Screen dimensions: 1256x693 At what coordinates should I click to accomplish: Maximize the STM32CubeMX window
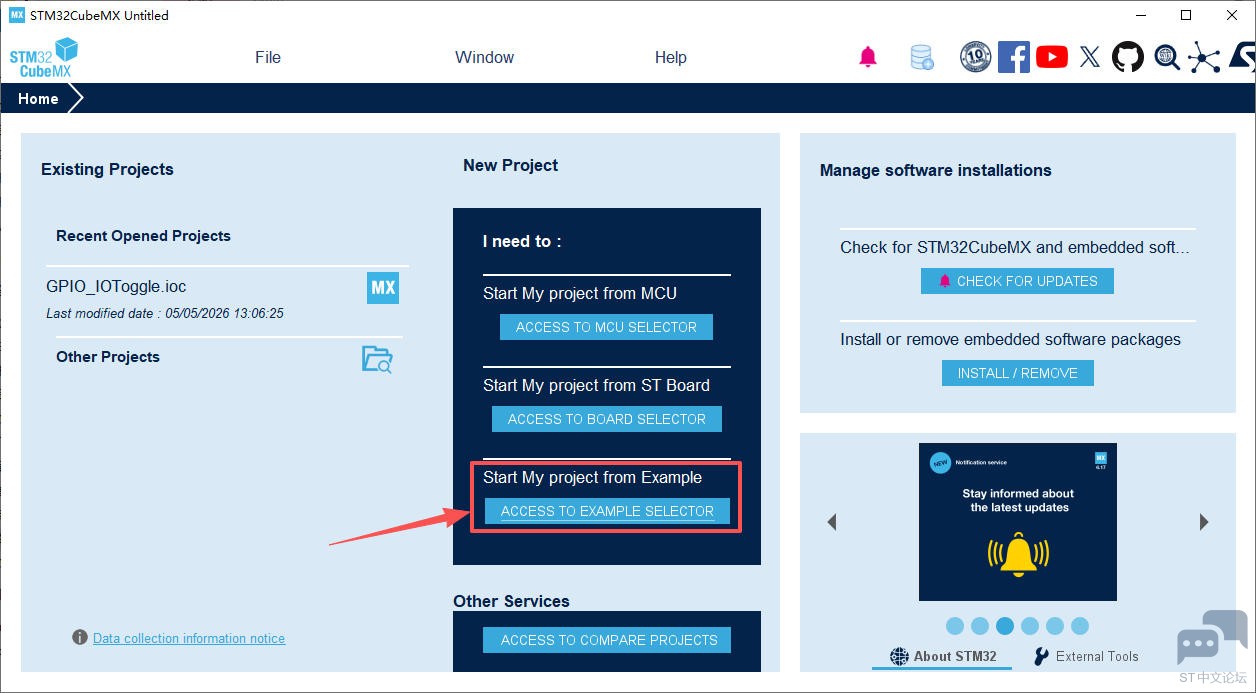tap(1186, 15)
